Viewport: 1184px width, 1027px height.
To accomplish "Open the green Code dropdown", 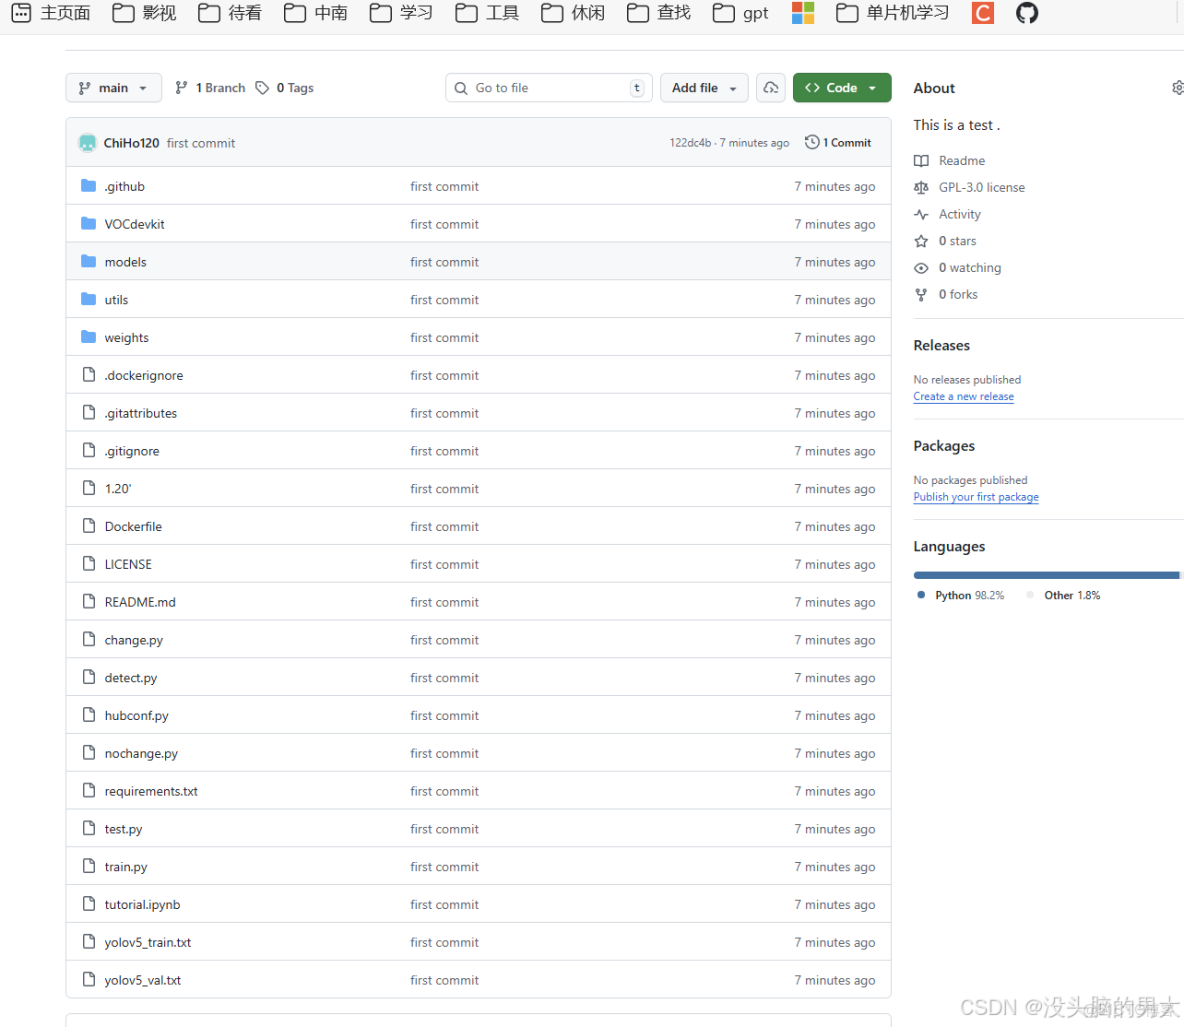I will [x=841, y=88].
